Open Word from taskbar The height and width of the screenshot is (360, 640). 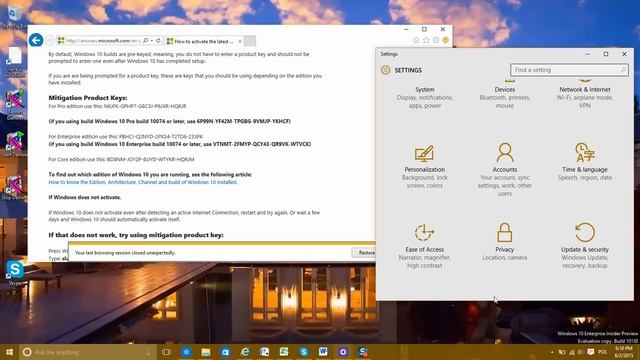323,352
